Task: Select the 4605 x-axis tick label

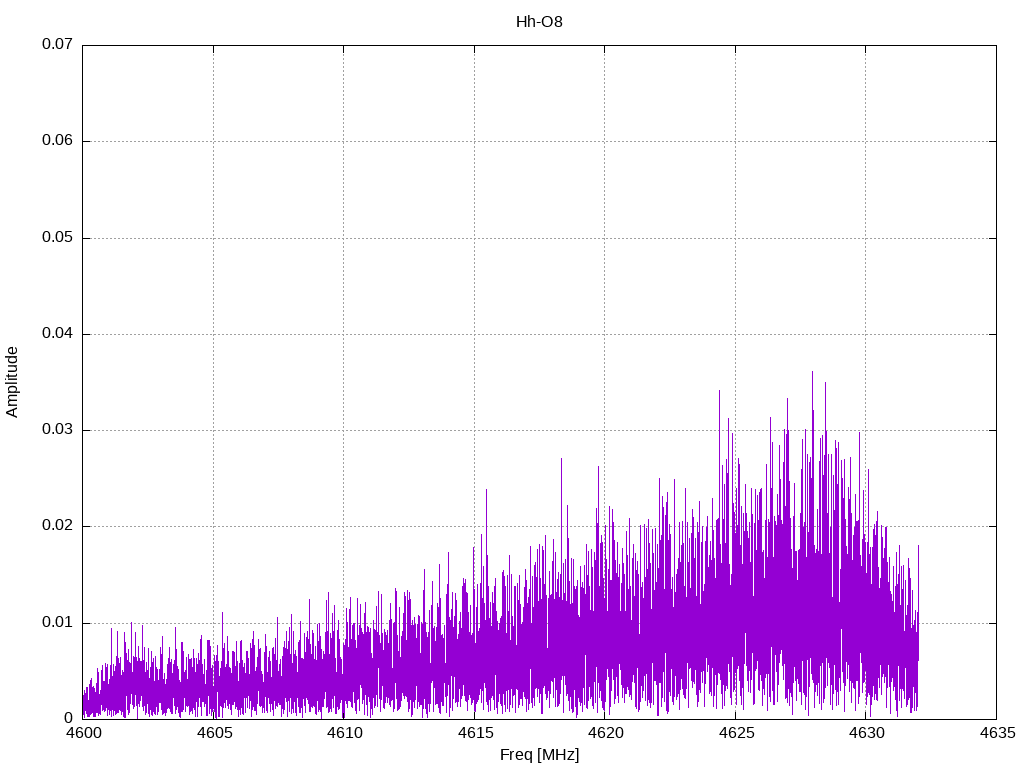Action: pyautogui.click(x=213, y=734)
